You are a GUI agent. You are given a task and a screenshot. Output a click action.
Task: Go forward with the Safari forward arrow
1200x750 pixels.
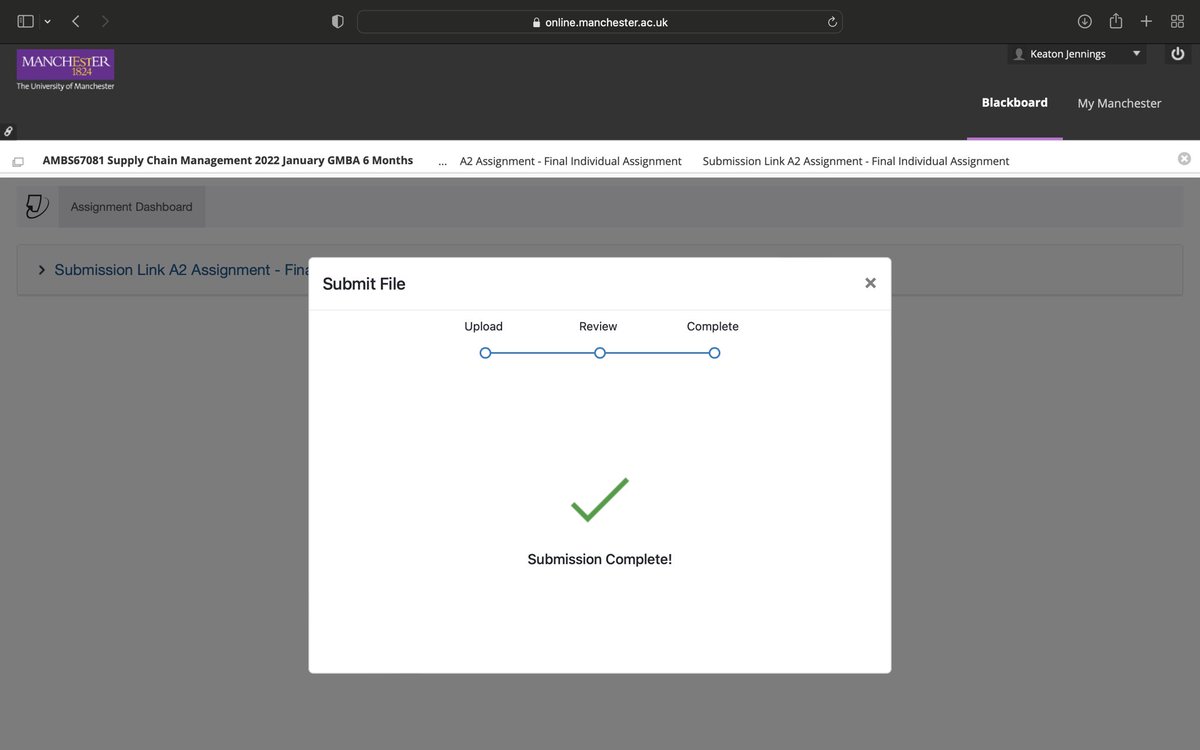click(106, 21)
